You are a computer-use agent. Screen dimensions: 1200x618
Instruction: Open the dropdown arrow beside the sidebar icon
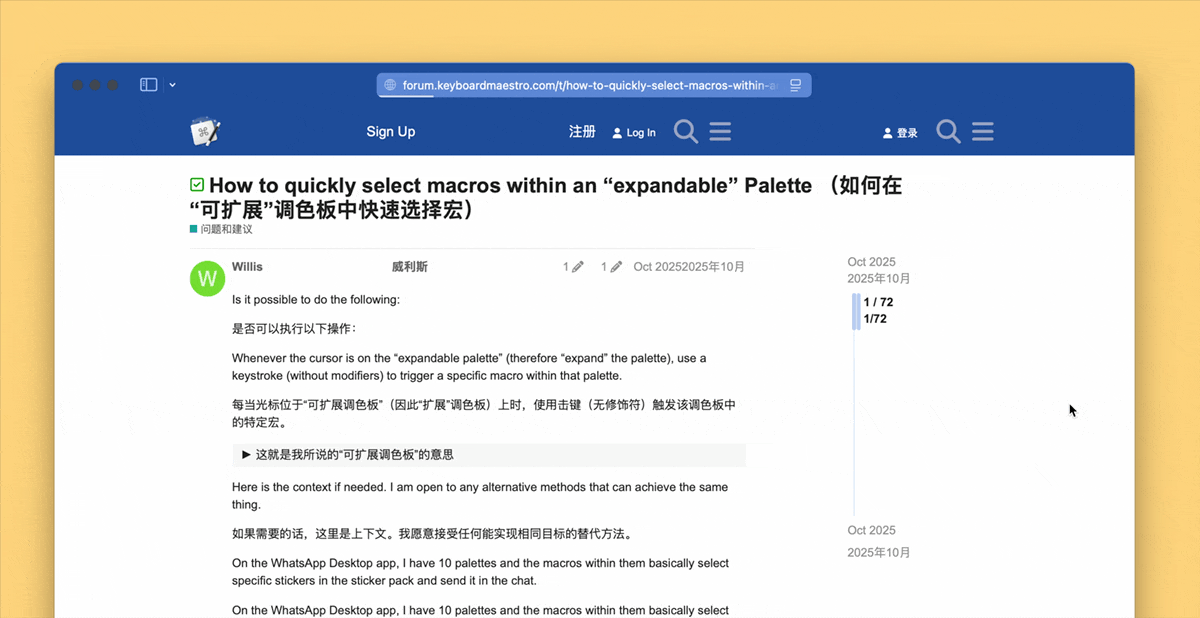172,85
